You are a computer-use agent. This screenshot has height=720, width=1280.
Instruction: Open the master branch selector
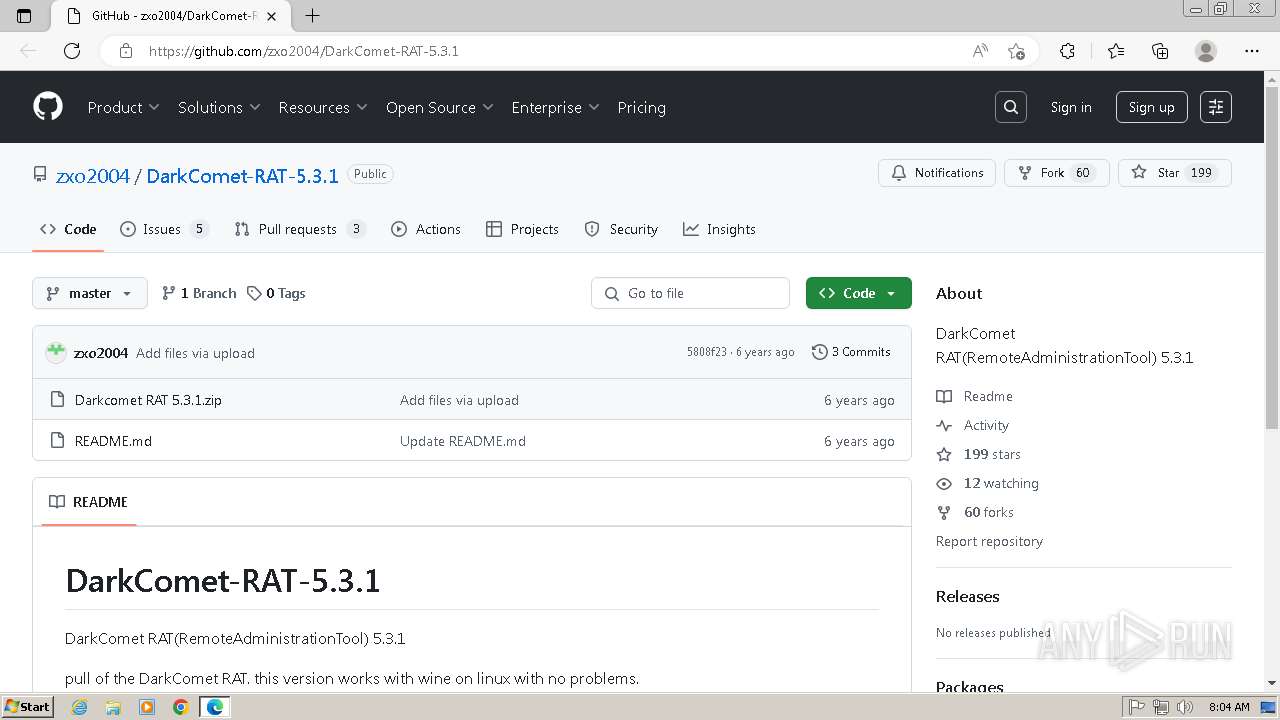pos(90,293)
